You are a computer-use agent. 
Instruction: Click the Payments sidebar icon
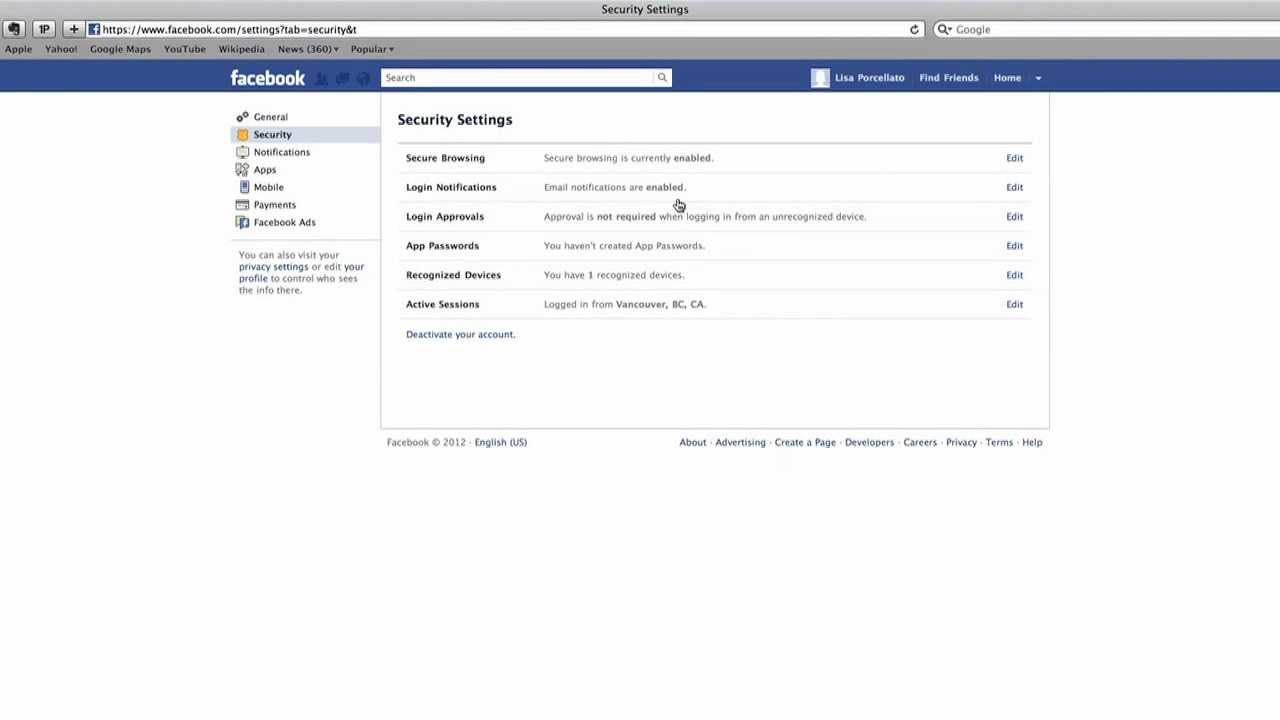point(242,205)
